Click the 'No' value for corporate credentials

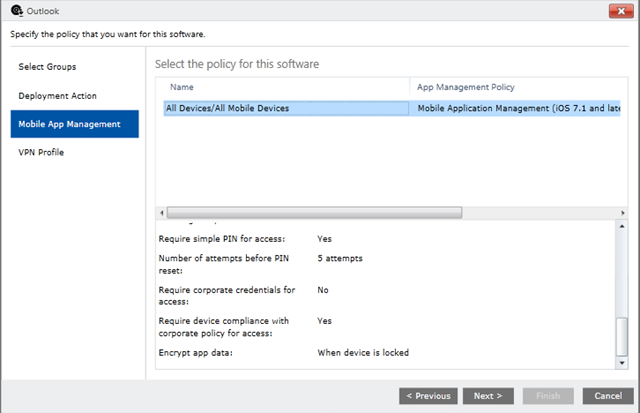click(x=323, y=290)
